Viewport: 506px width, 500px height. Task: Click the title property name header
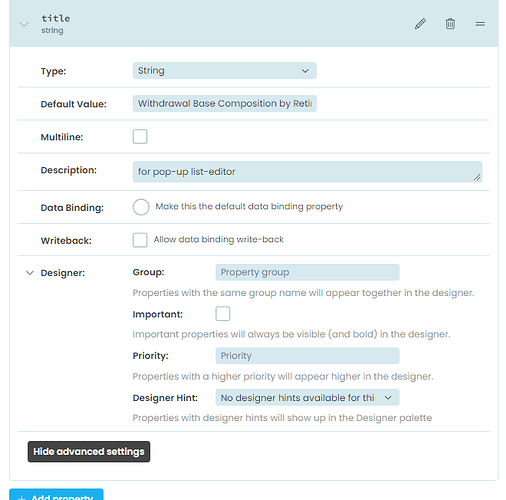tap(56, 18)
